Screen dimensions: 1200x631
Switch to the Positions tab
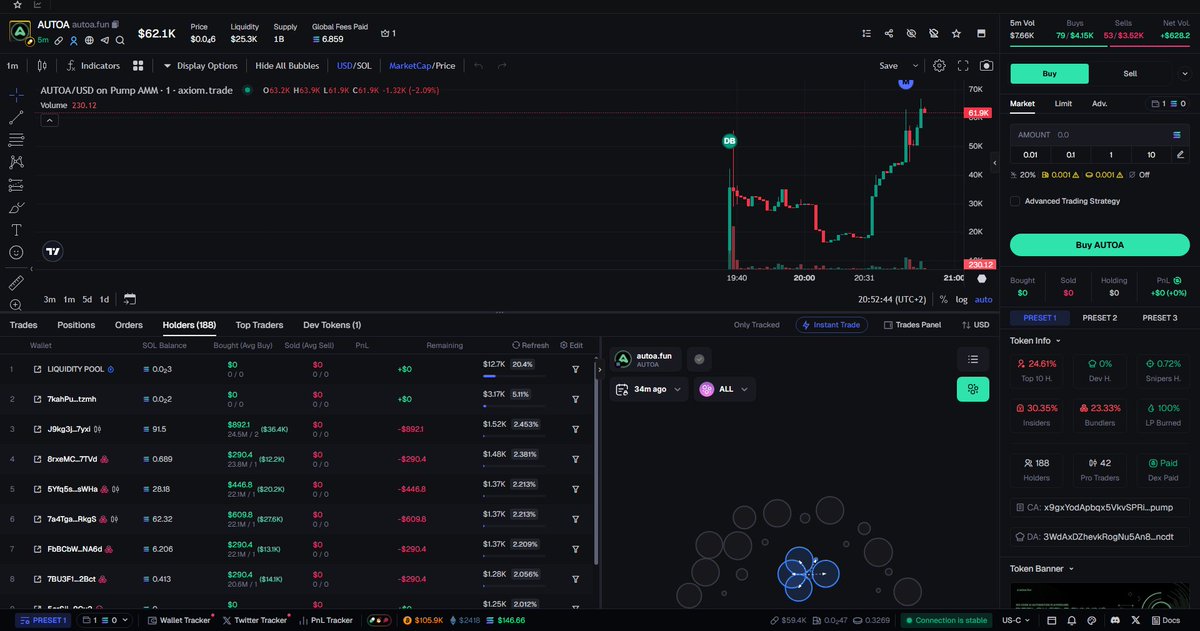pyautogui.click(x=76, y=325)
